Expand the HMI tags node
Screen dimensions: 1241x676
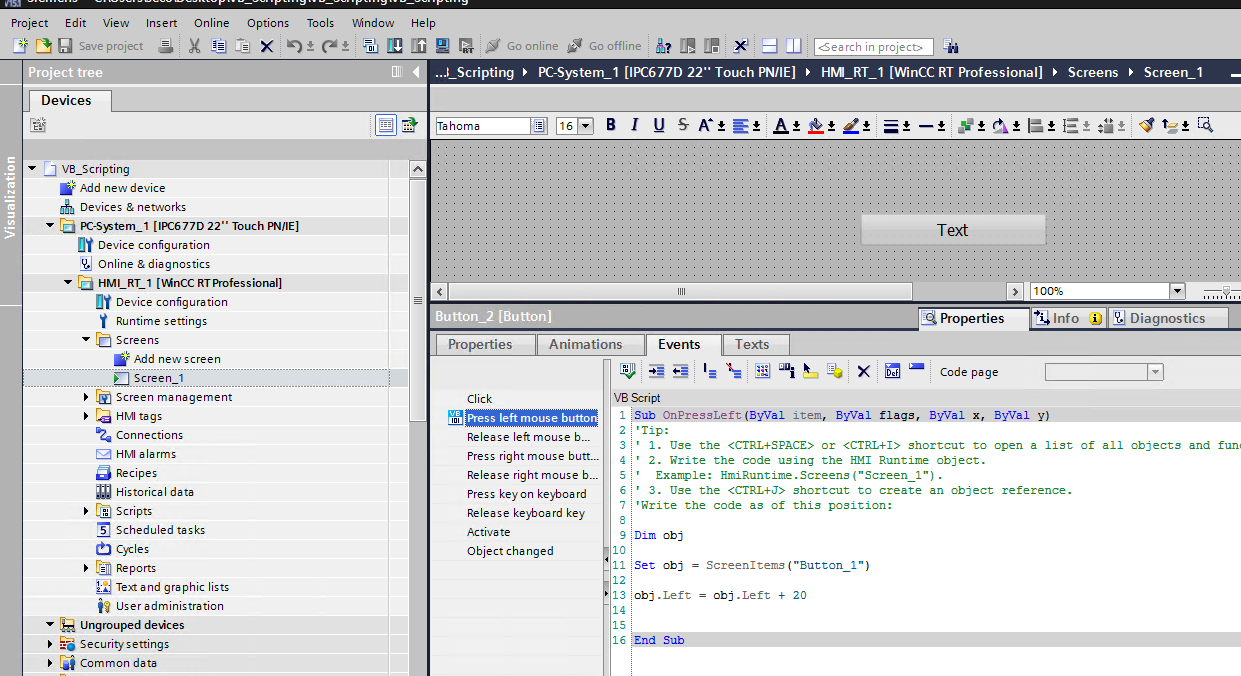tap(87, 416)
